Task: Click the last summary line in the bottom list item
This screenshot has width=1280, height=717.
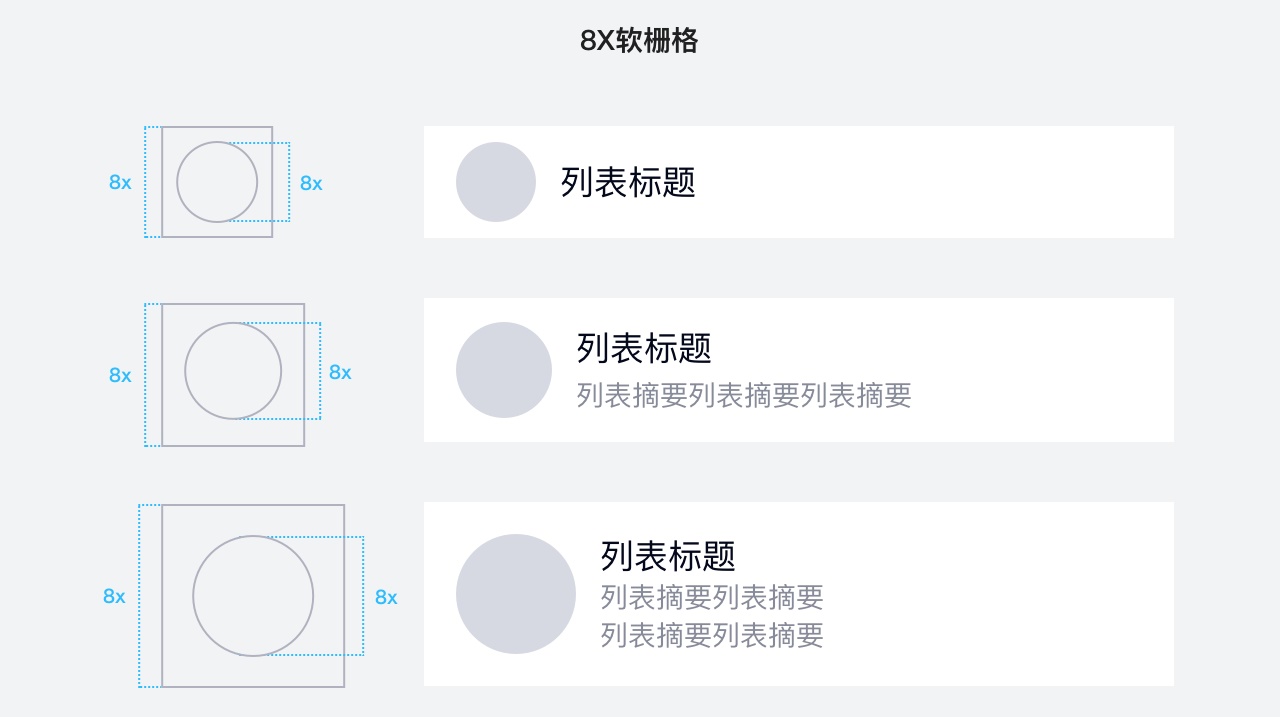Action: (712, 635)
